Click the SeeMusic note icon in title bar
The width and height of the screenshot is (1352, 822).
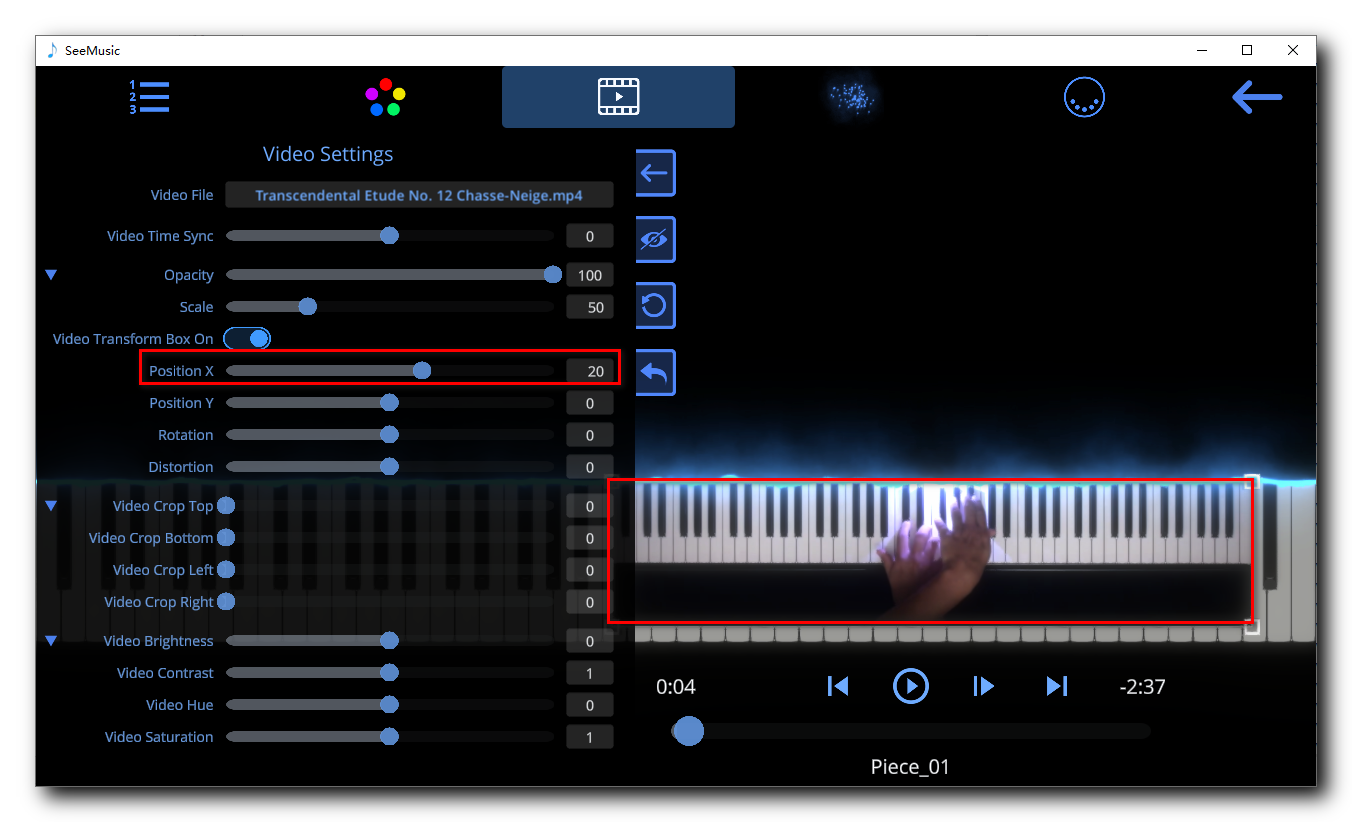click(x=52, y=50)
